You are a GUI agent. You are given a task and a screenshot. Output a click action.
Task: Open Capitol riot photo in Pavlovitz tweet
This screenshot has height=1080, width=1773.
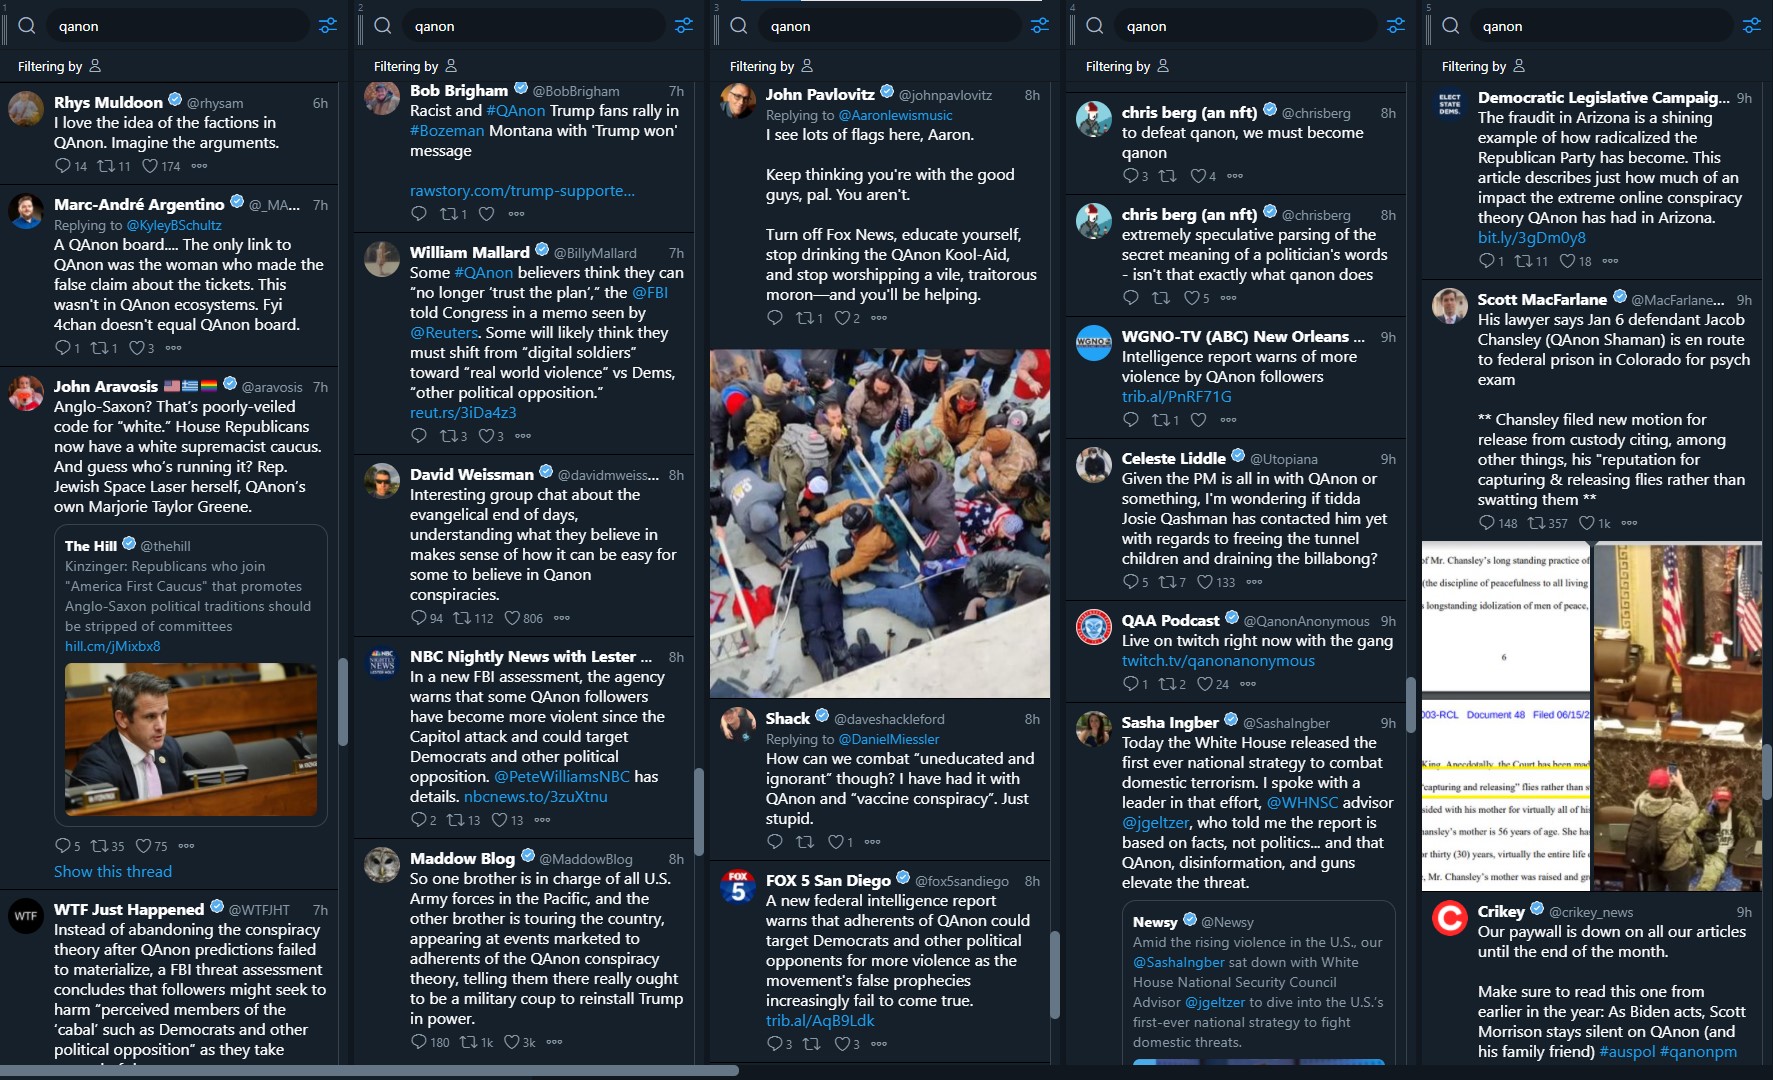[880, 523]
